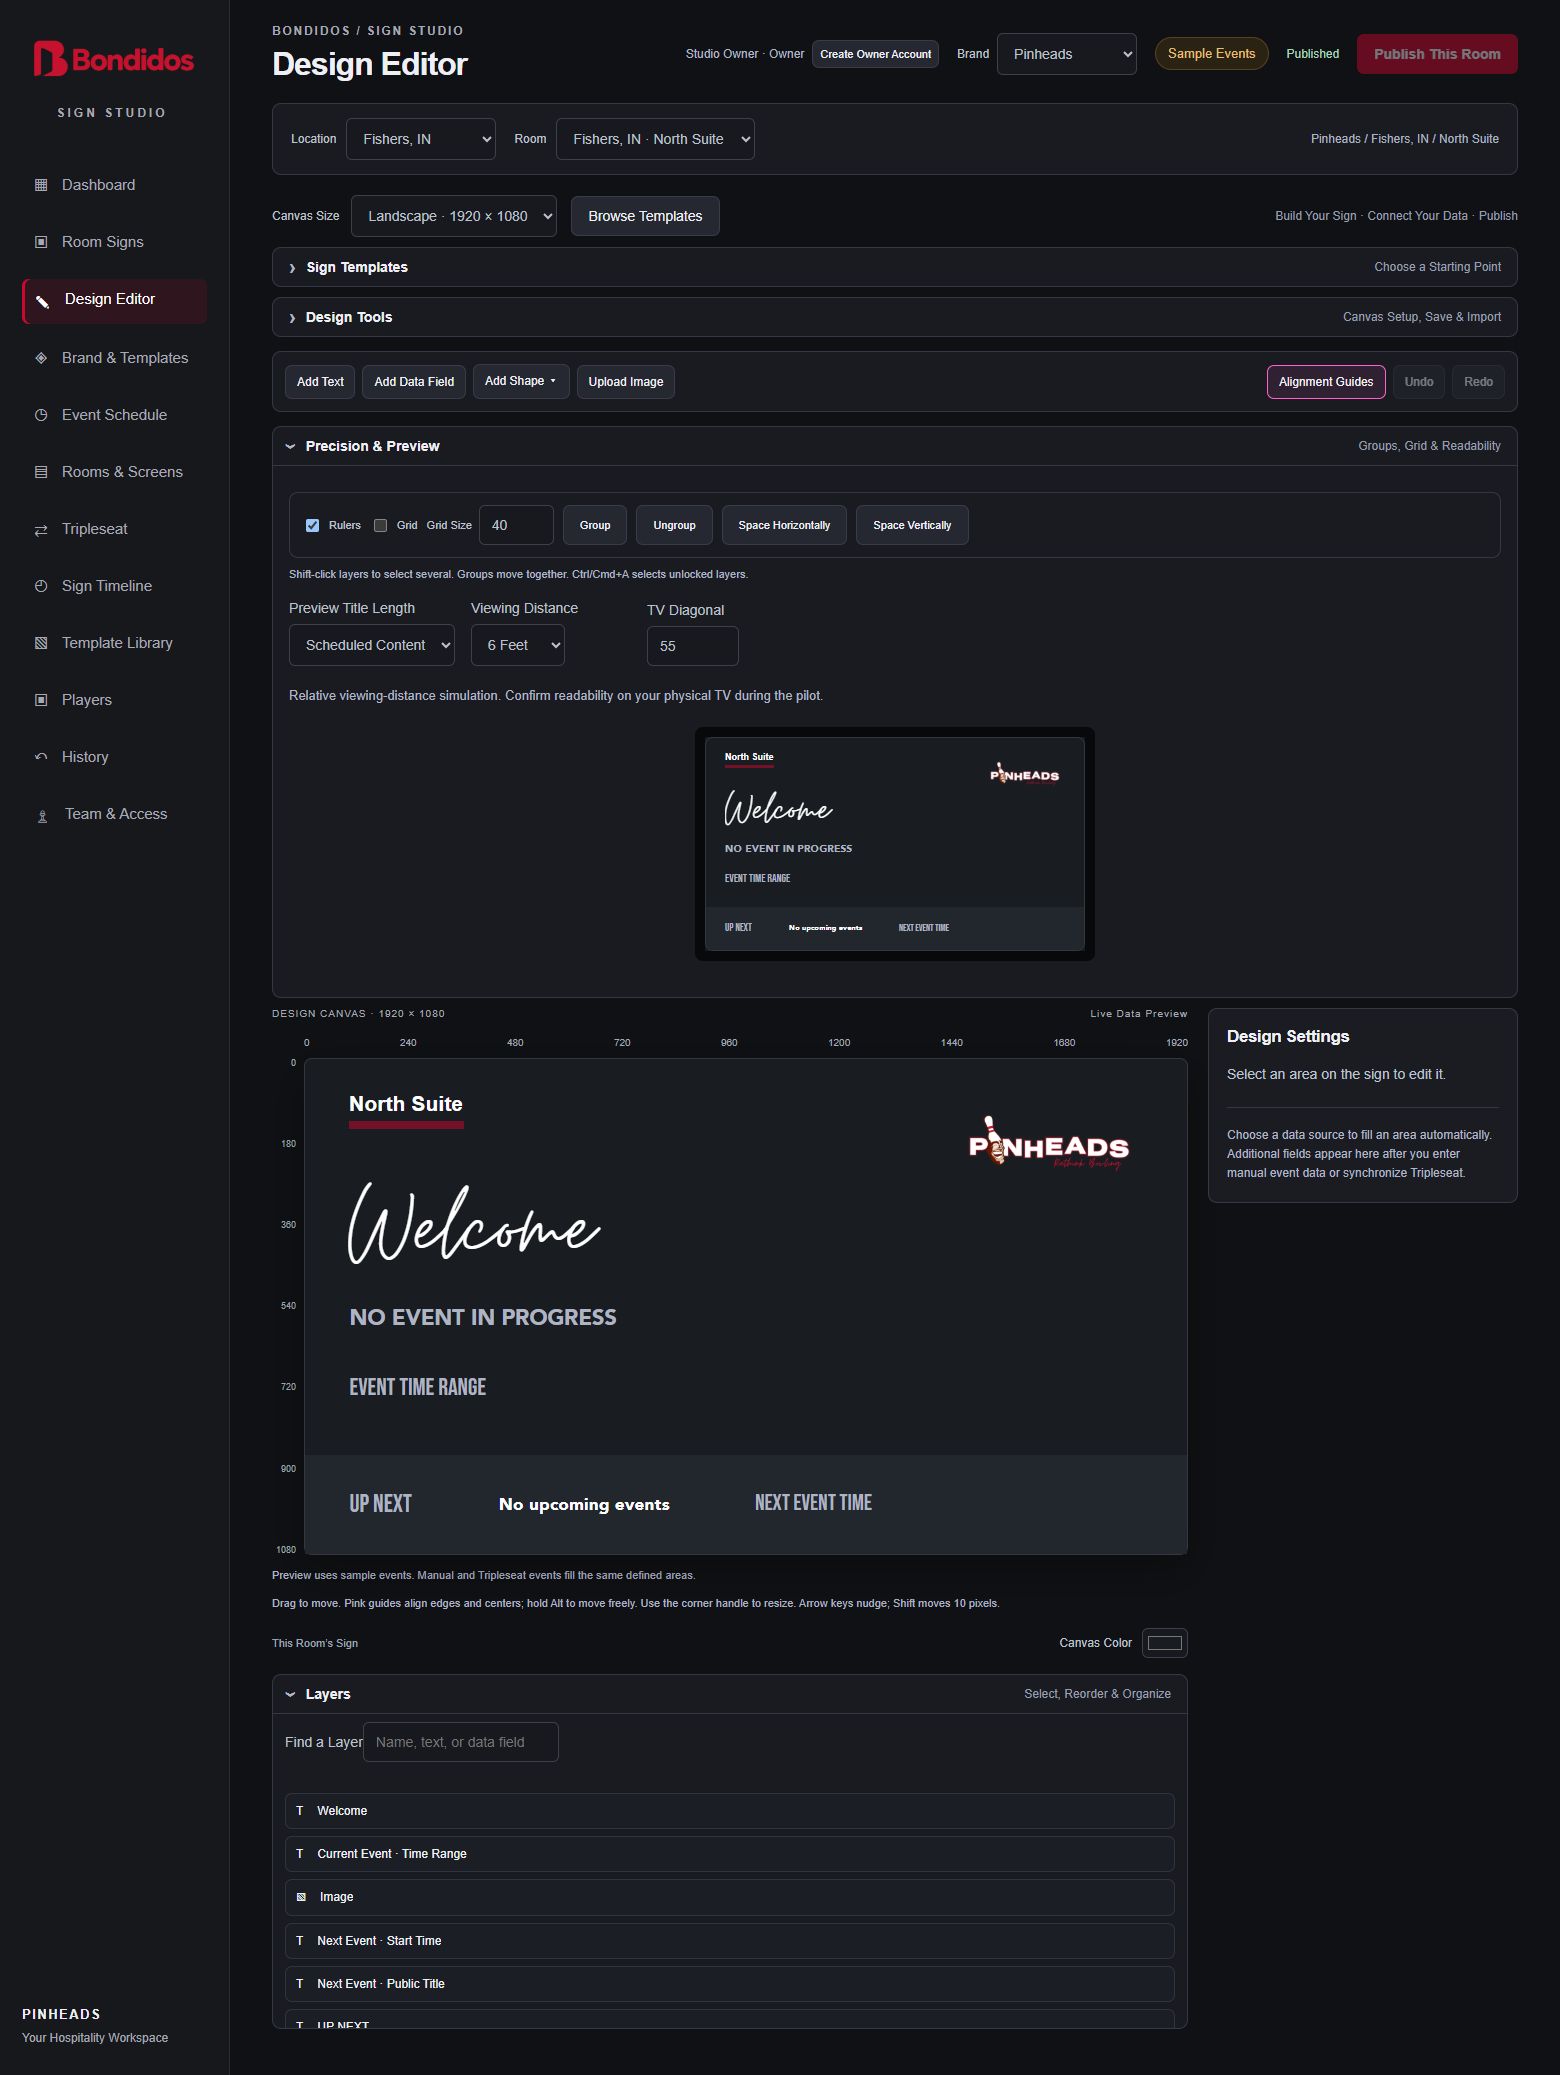Click Create Owner Account button

click(875, 54)
